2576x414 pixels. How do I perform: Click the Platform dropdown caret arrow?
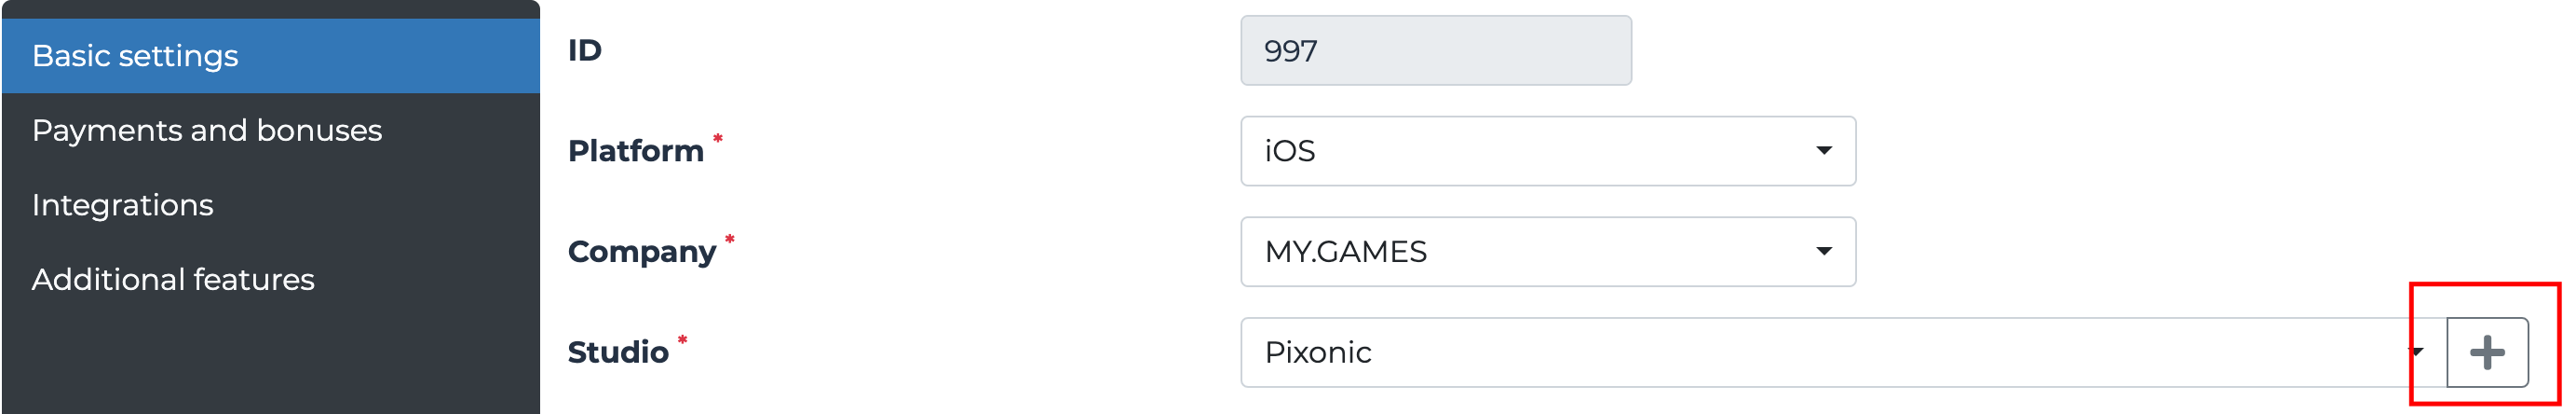[1823, 151]
